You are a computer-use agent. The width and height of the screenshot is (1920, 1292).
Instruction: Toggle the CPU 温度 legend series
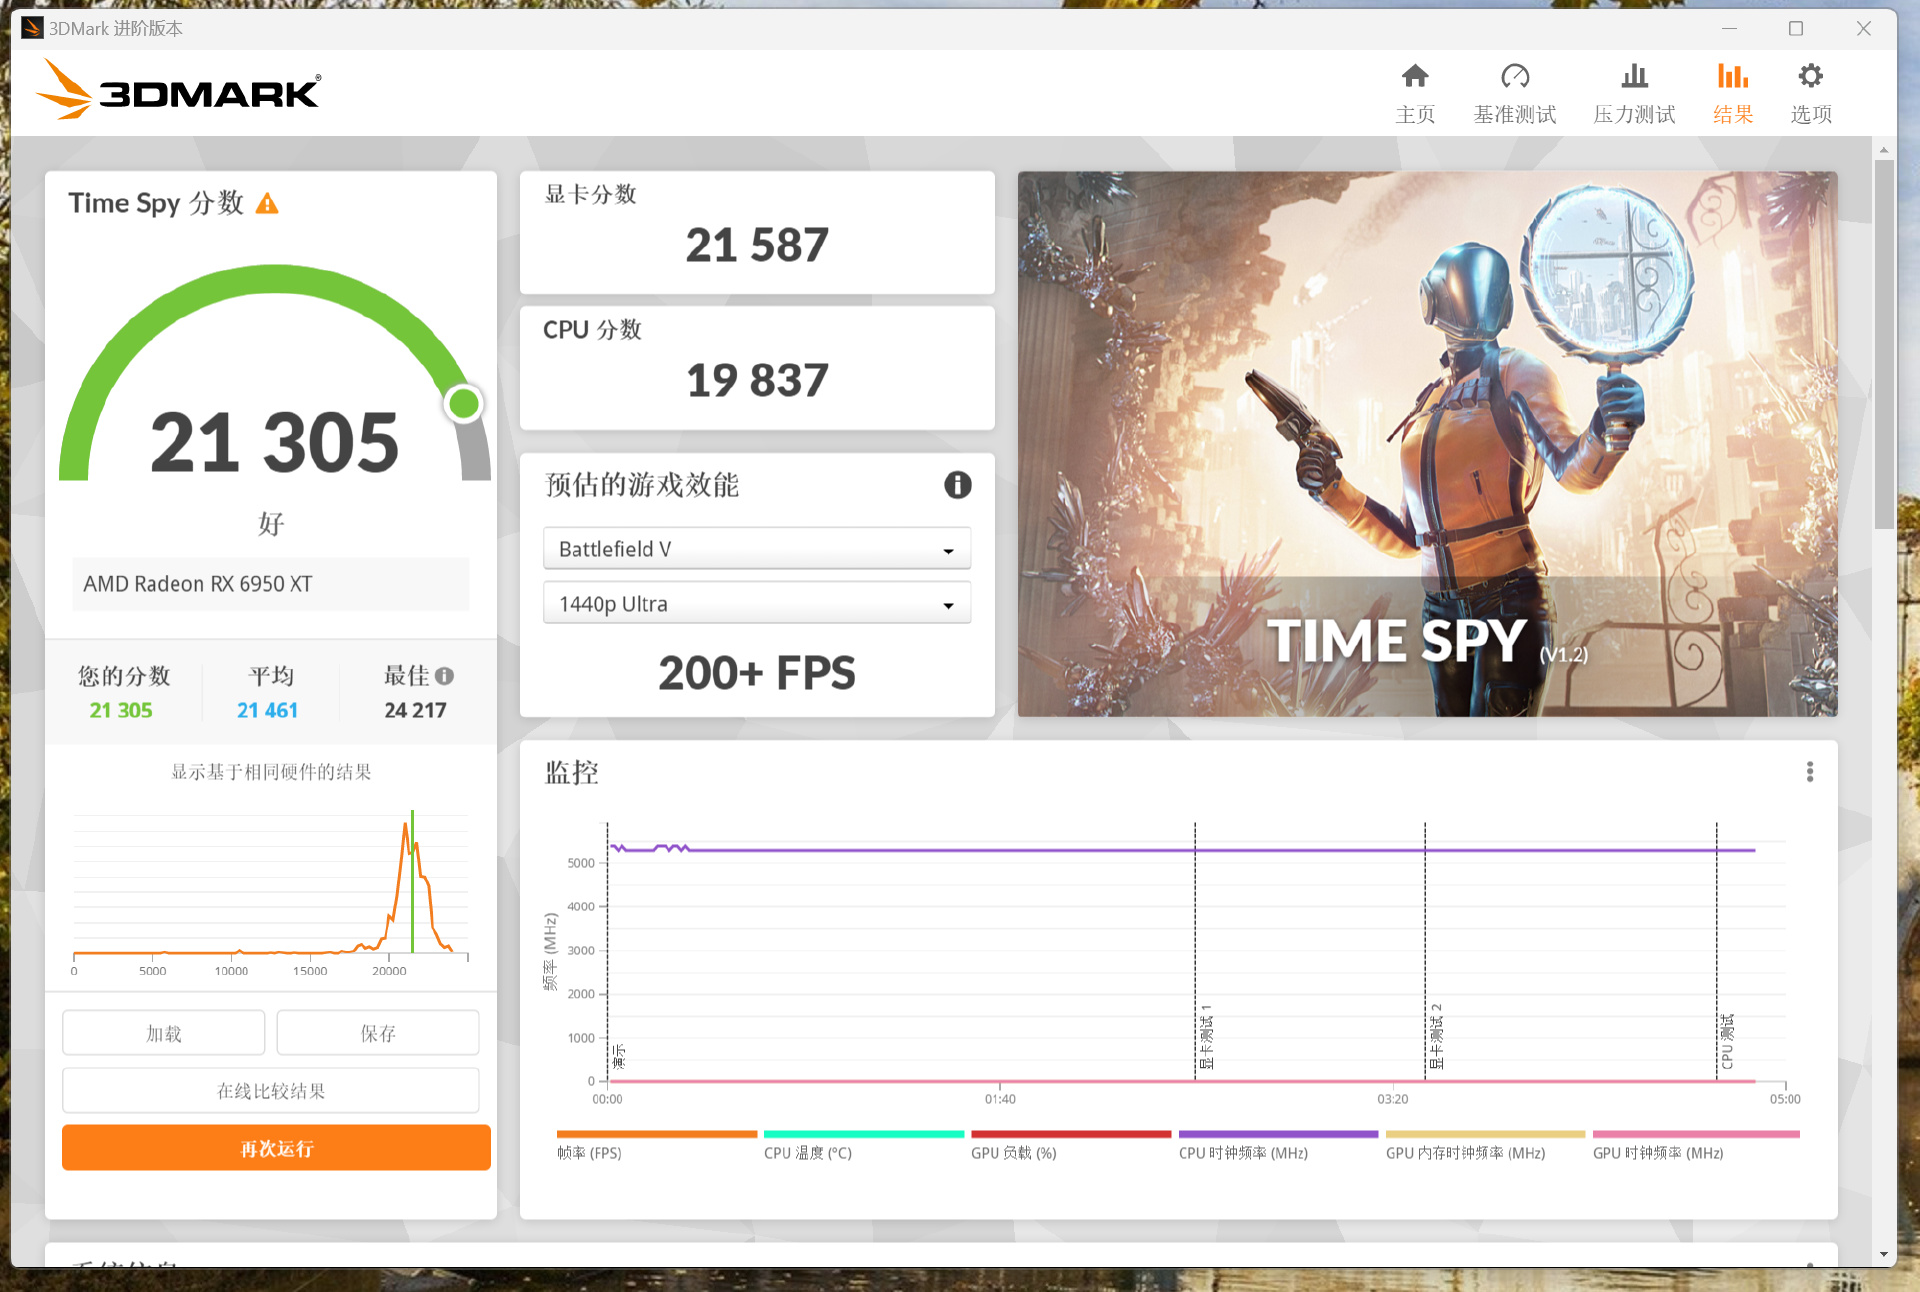pyautogui.click(x=808, y=1153)
